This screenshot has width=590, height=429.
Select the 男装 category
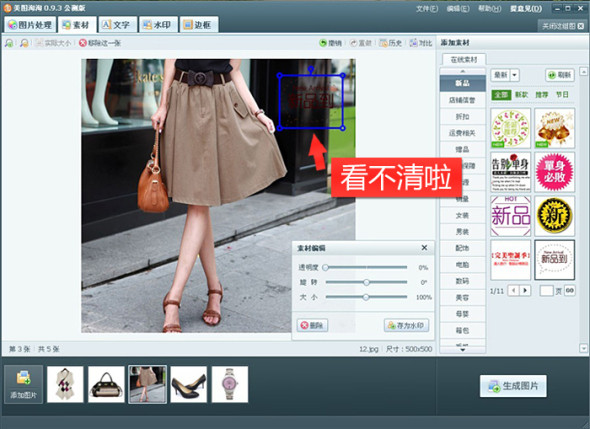tap(462, 232)
